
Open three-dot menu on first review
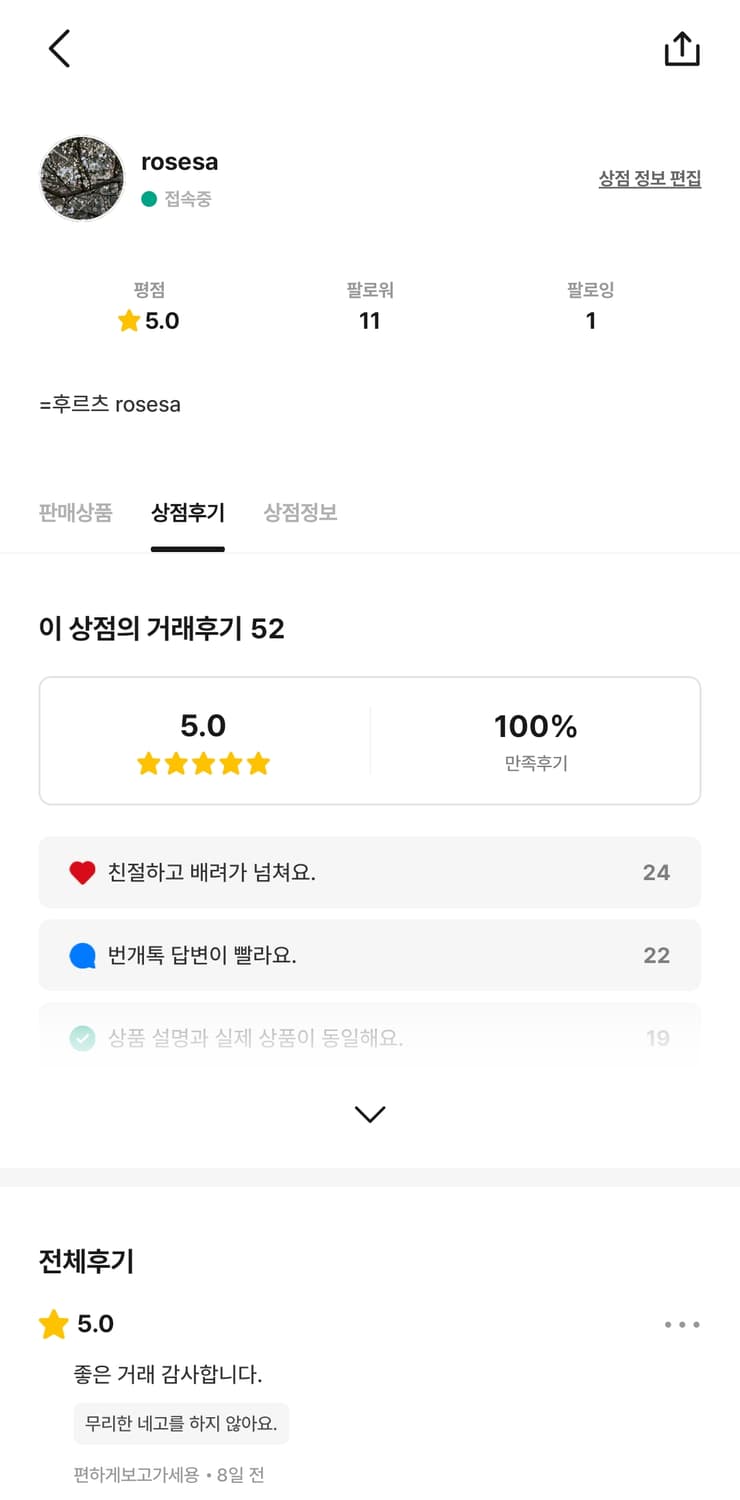[682, 1325]
